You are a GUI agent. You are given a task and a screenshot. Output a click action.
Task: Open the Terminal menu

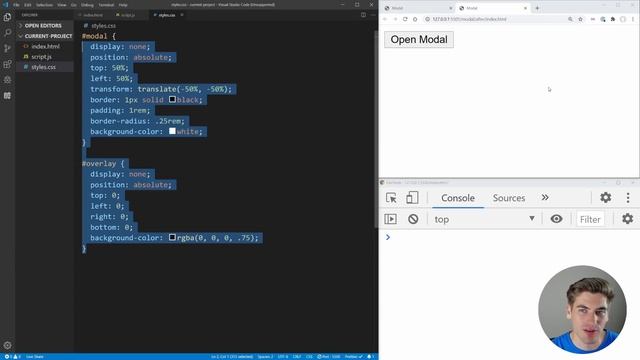click(106, 5)
